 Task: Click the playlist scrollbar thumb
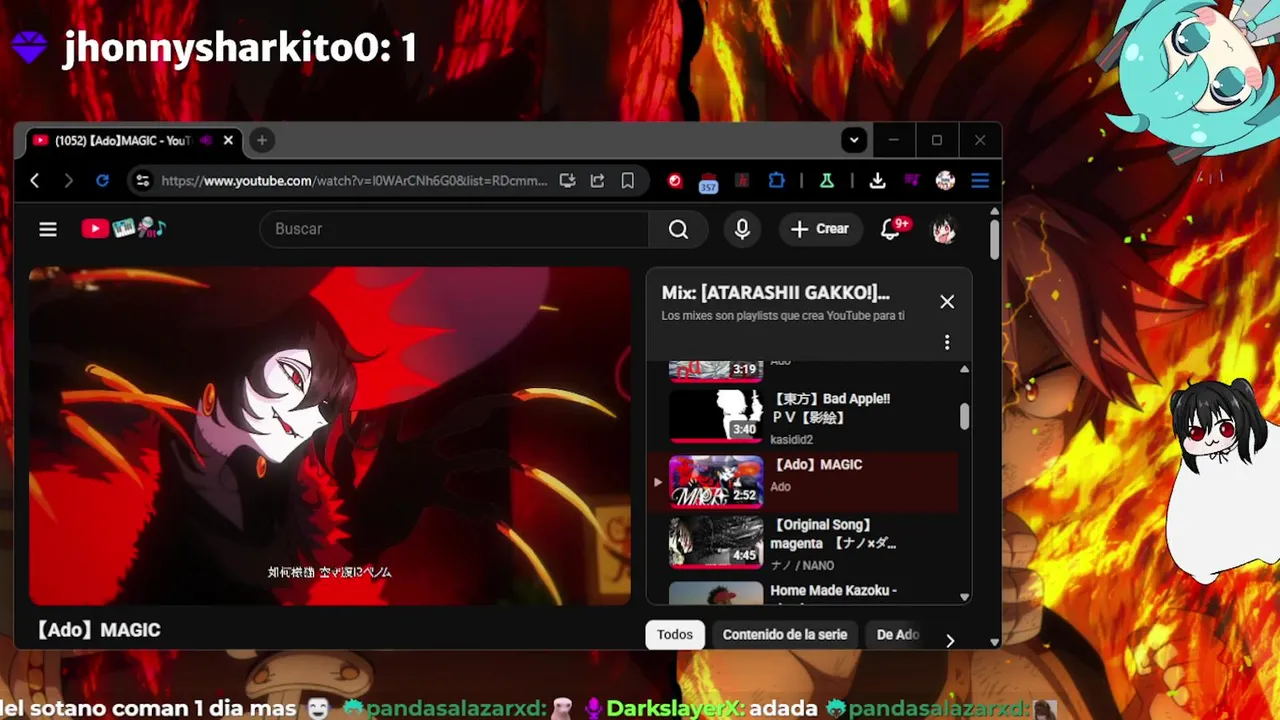pos(964,416)
